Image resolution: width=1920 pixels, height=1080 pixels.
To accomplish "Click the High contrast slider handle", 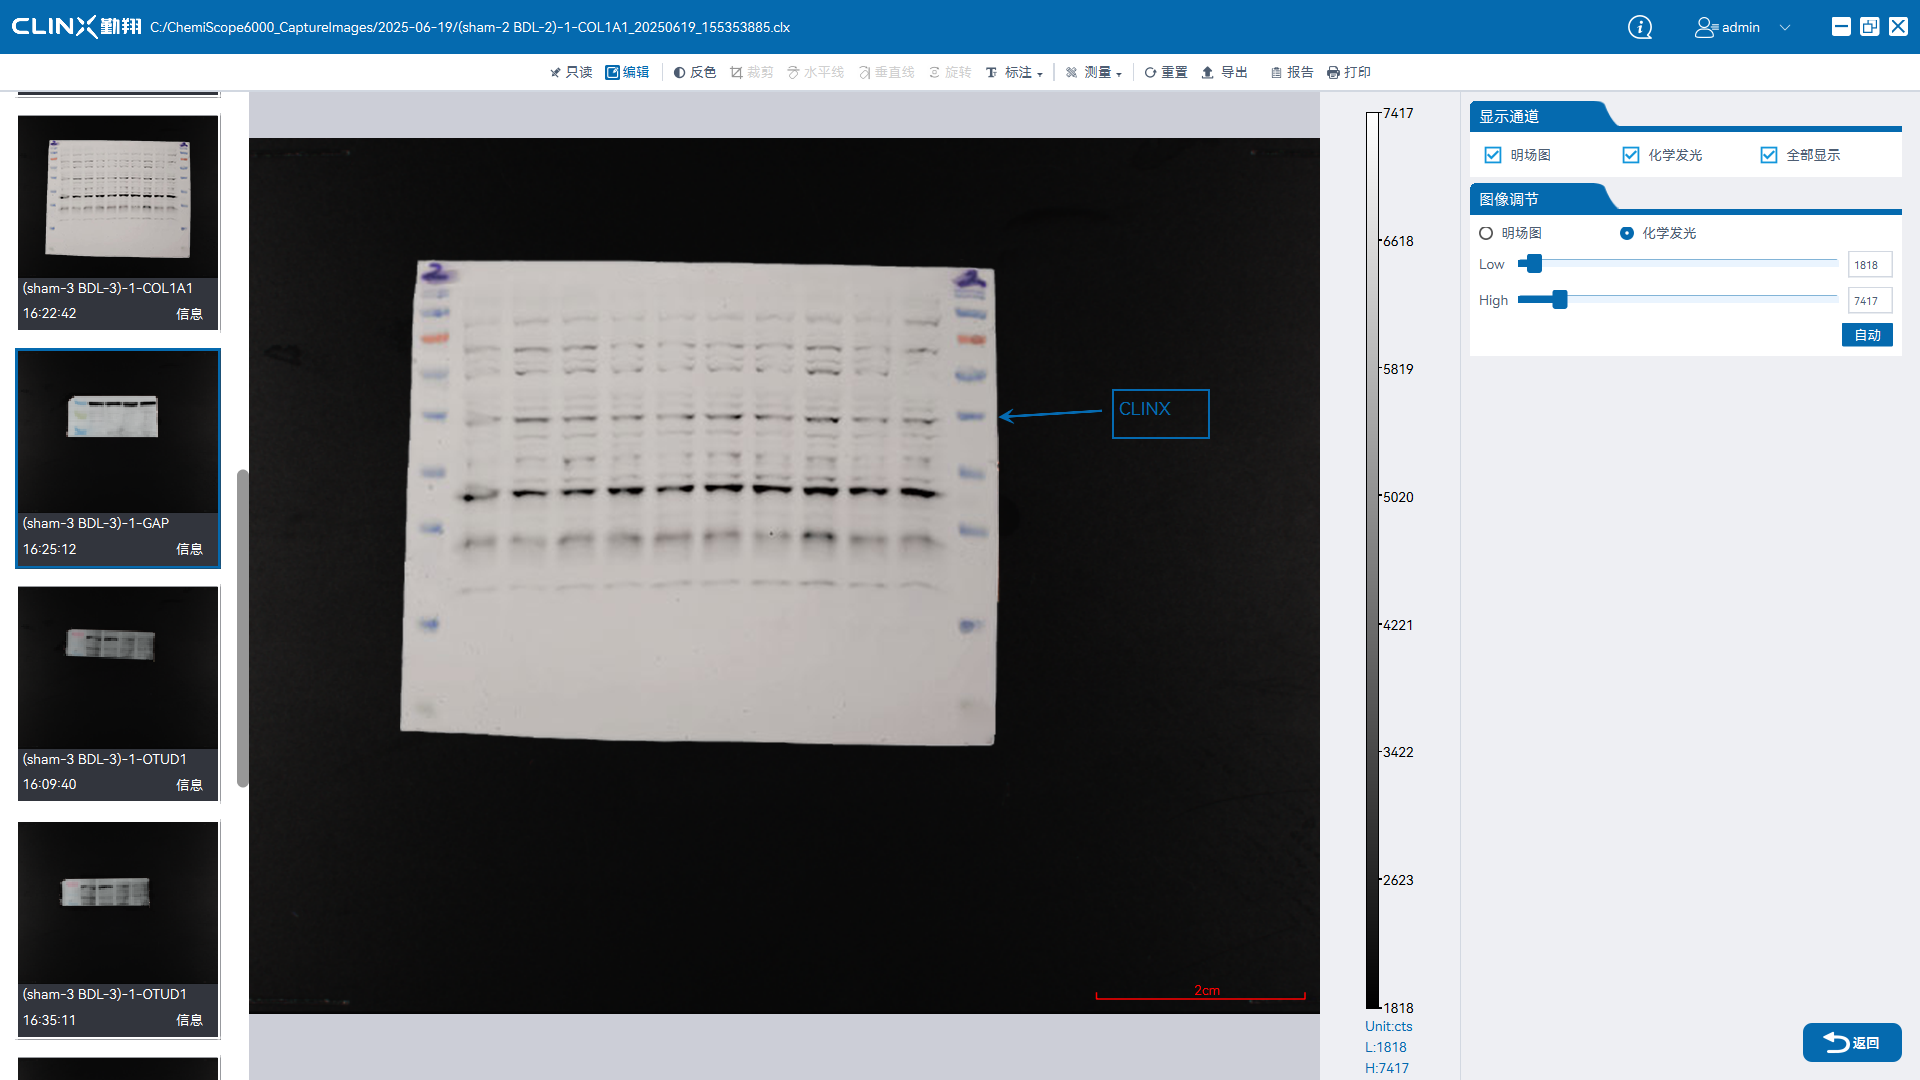I will pos(1559,299).
